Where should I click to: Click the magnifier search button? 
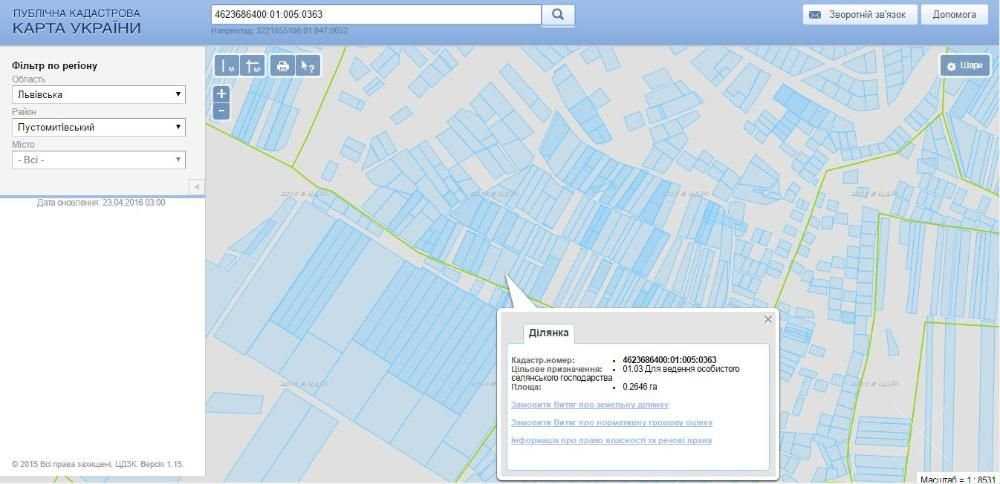click(x=558, y=15)
